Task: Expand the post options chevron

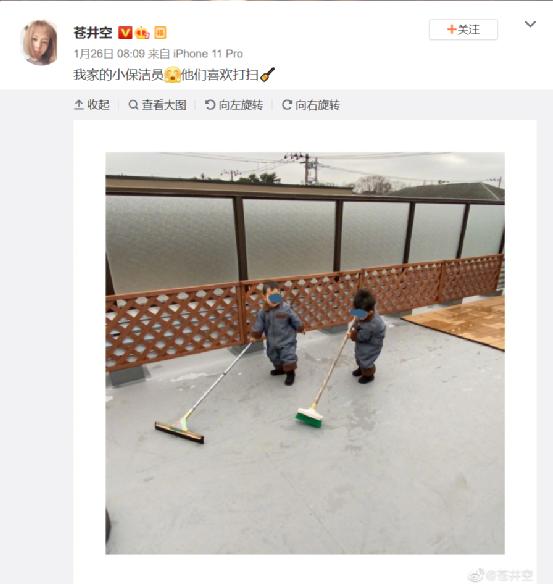Action: [530, 24]
